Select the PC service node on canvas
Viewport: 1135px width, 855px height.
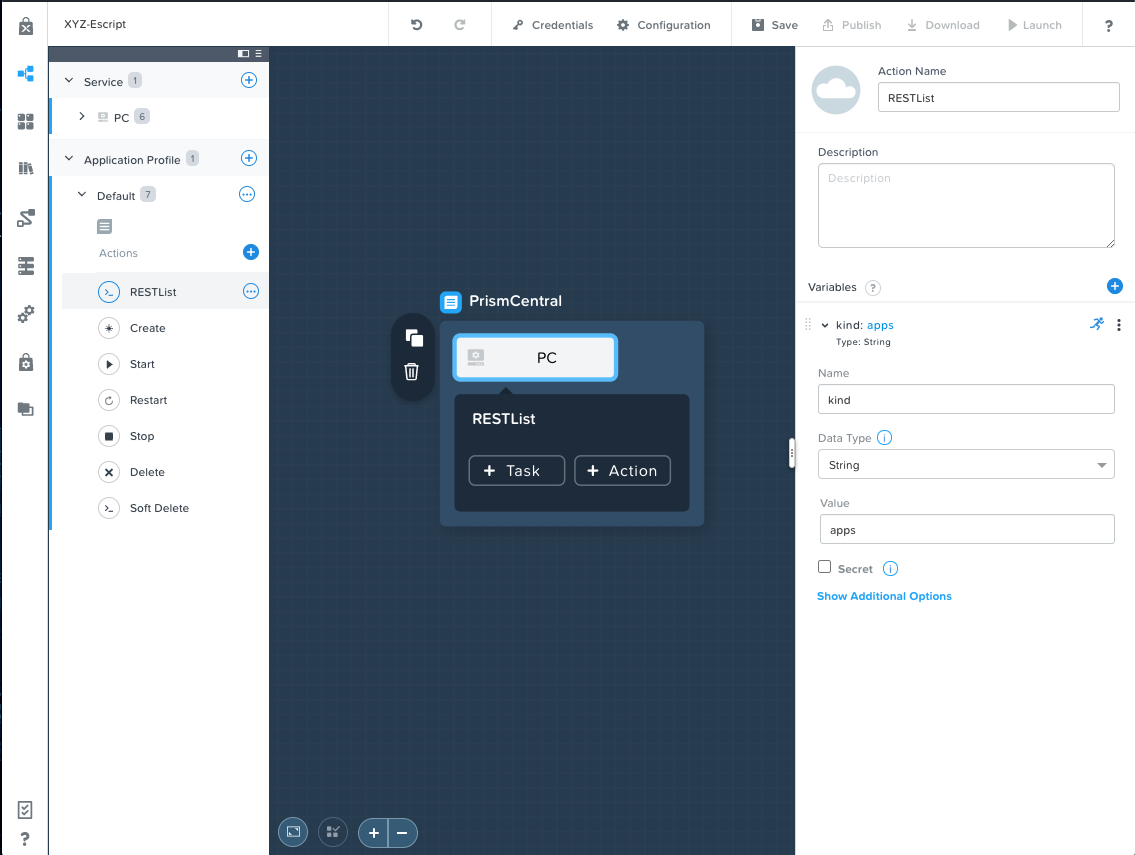(x=535, y=358)
